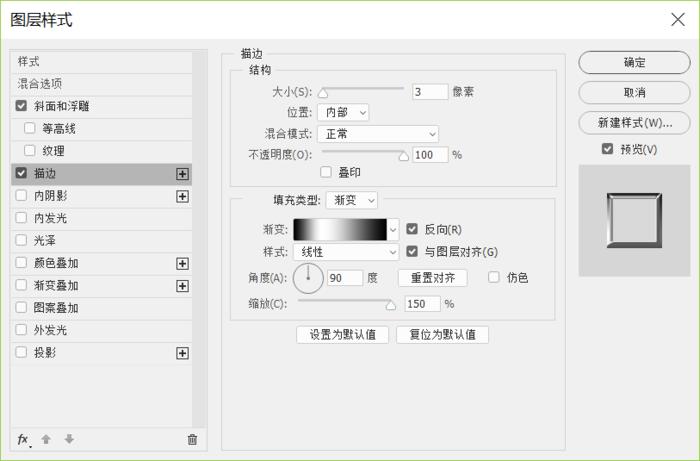
Task: Click the style preview thumbnail
Action: (x=634, y=220)
